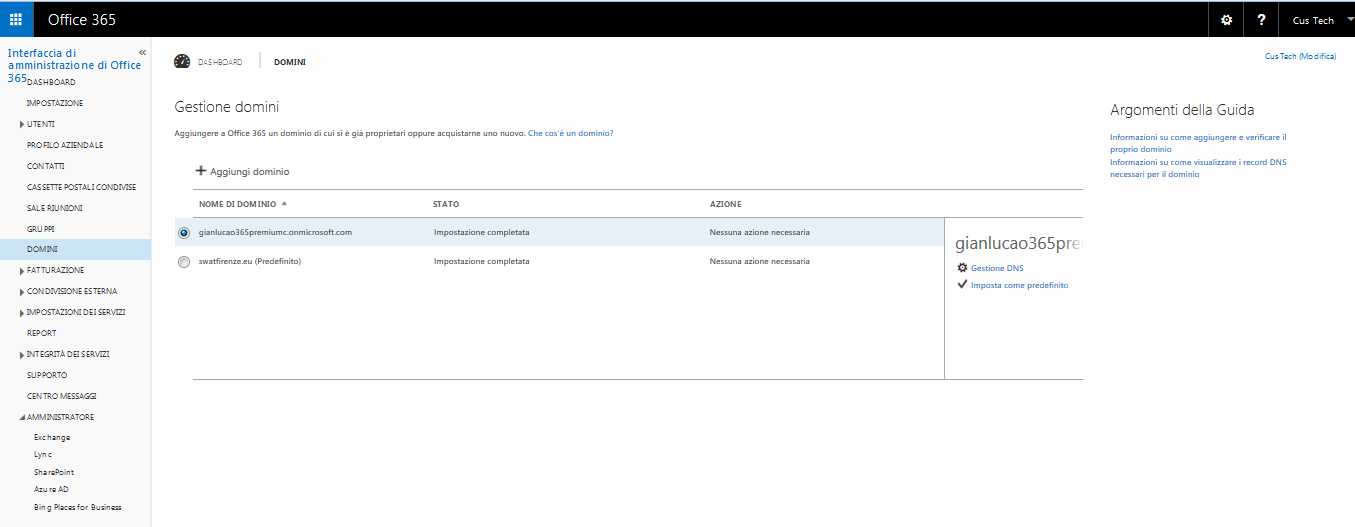Click swatfirenze.eu (Predefinito) domain name
Screen dimensions: 1355x527
(x=250, y=261)
